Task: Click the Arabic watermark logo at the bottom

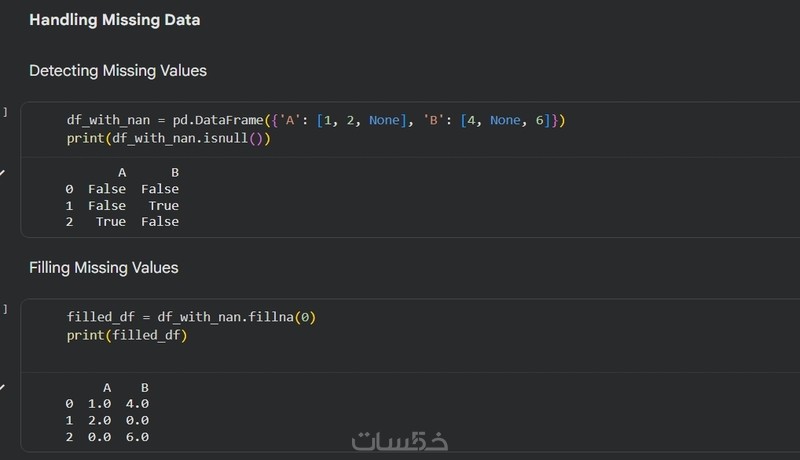Action: tap(400, 439)
